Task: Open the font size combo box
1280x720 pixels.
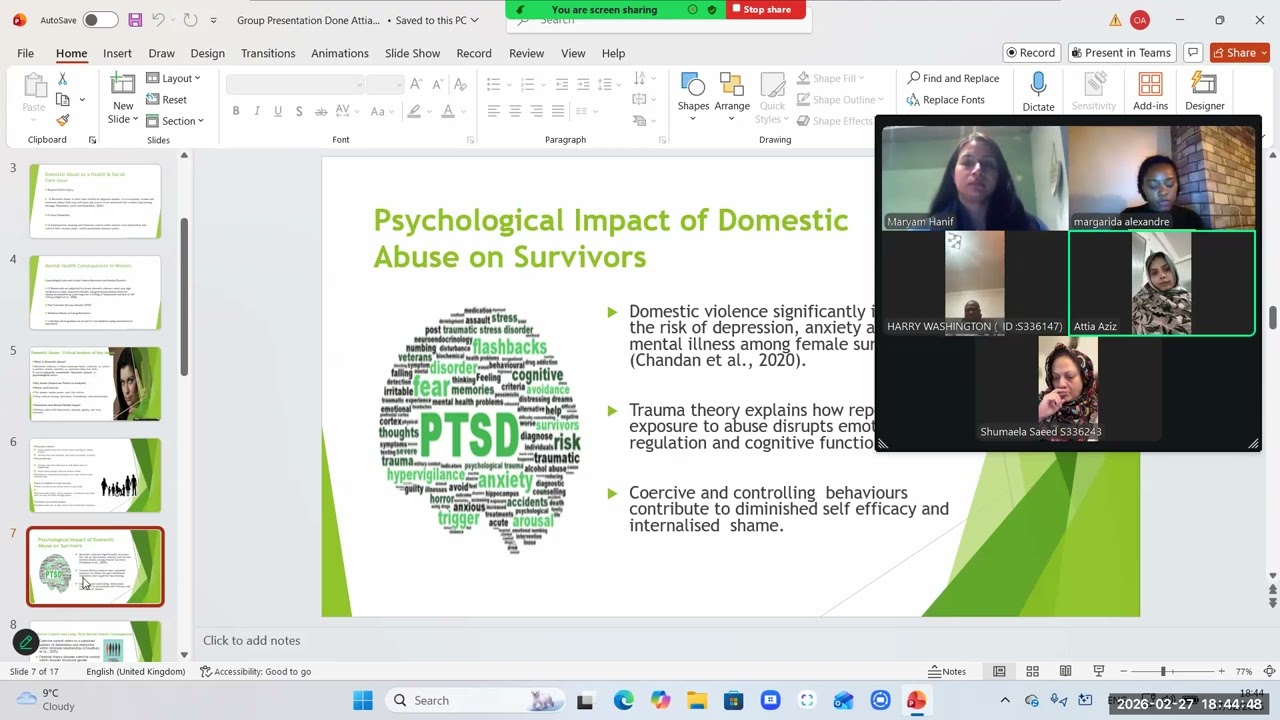Action: pos(385,84)
